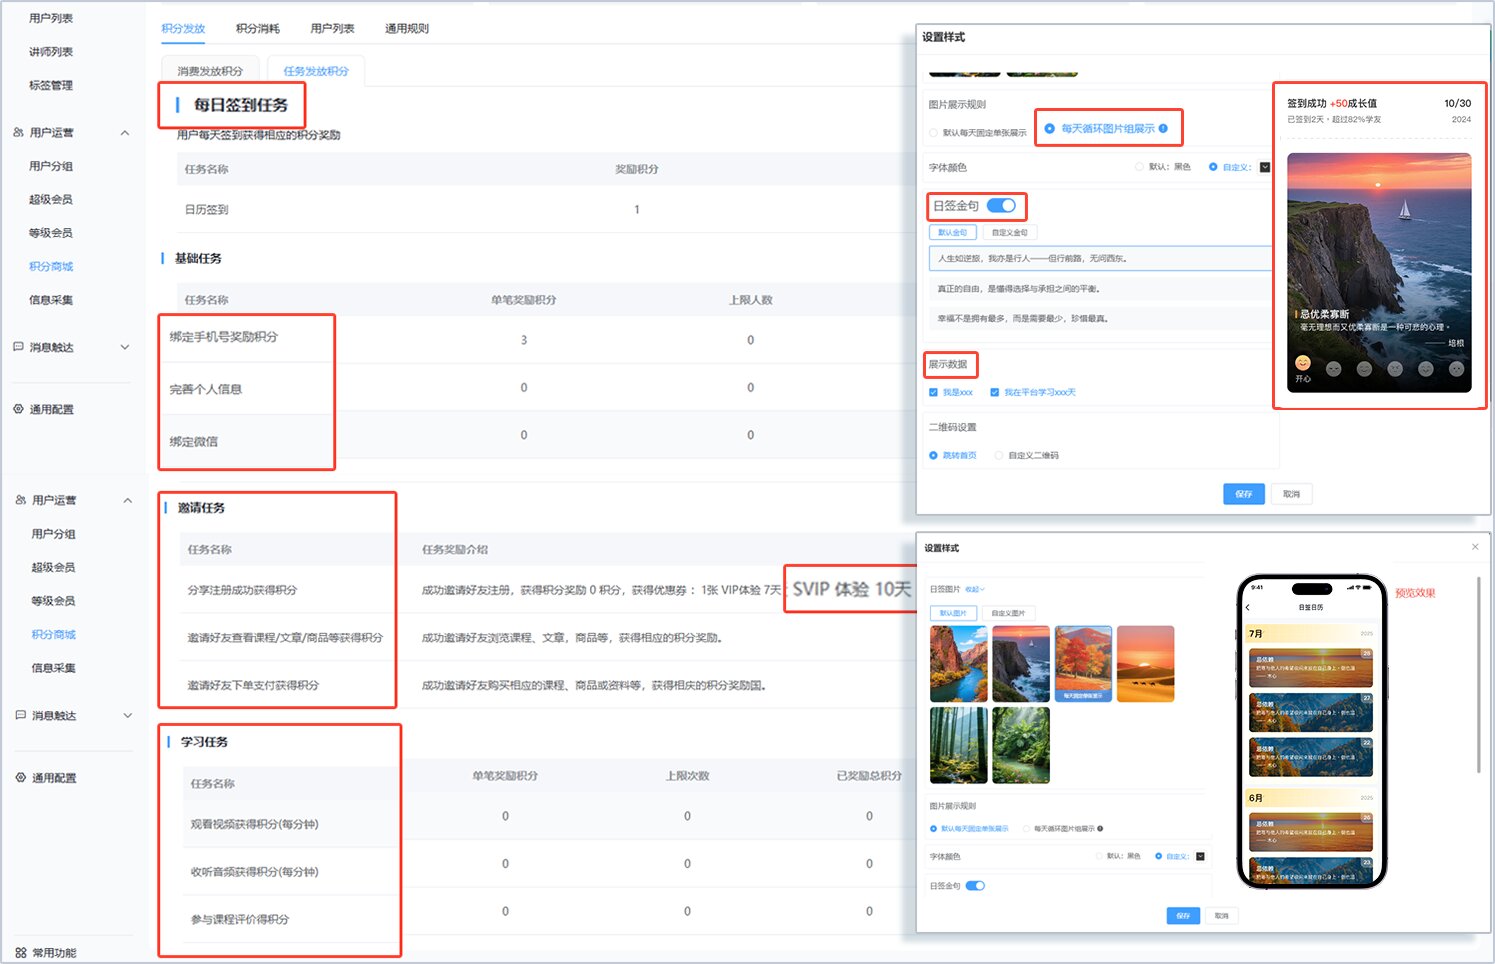
Task: Click the 自定义金句 button
Action: tap(1009, 232)
